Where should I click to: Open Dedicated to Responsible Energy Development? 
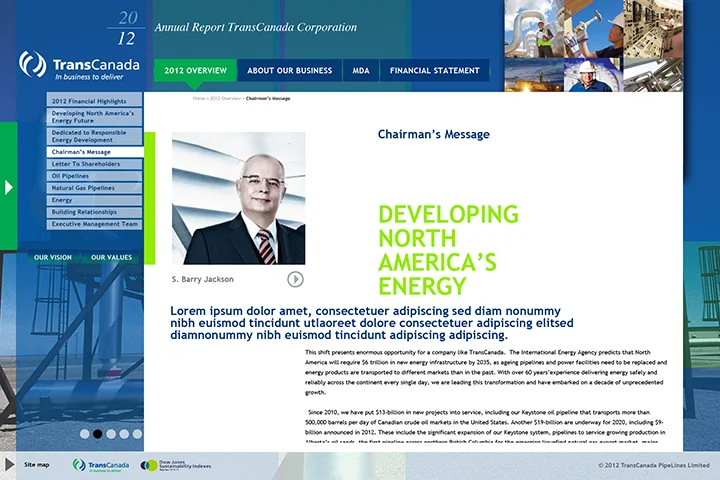[x=94, y=136]
